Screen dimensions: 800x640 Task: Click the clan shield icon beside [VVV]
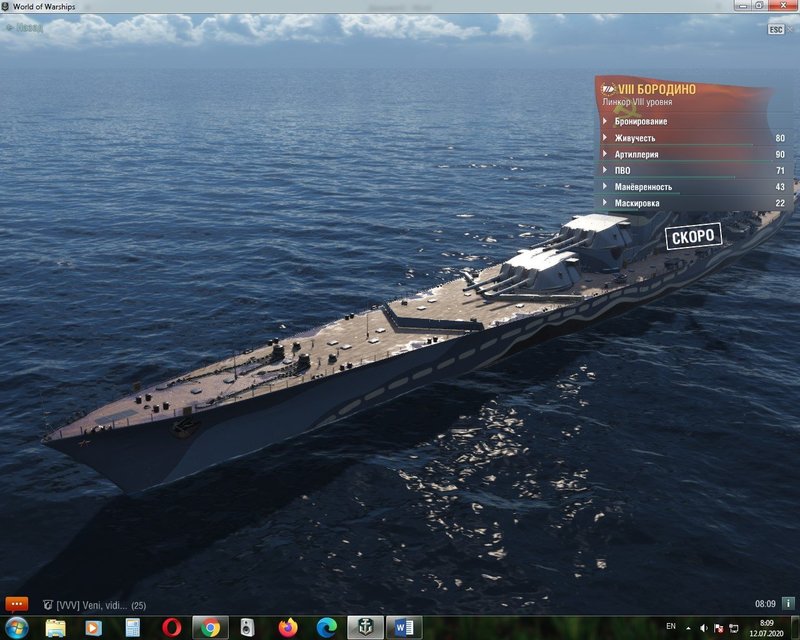(x=48, y=605)
